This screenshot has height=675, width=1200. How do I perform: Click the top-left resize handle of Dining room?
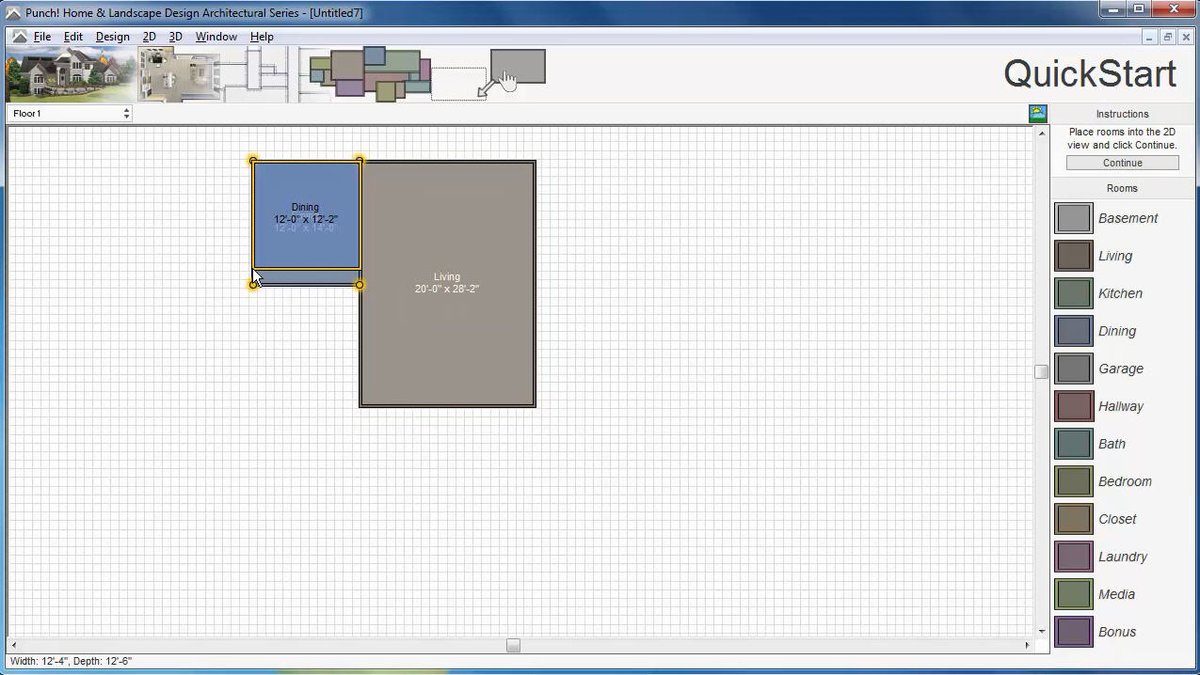253,161
